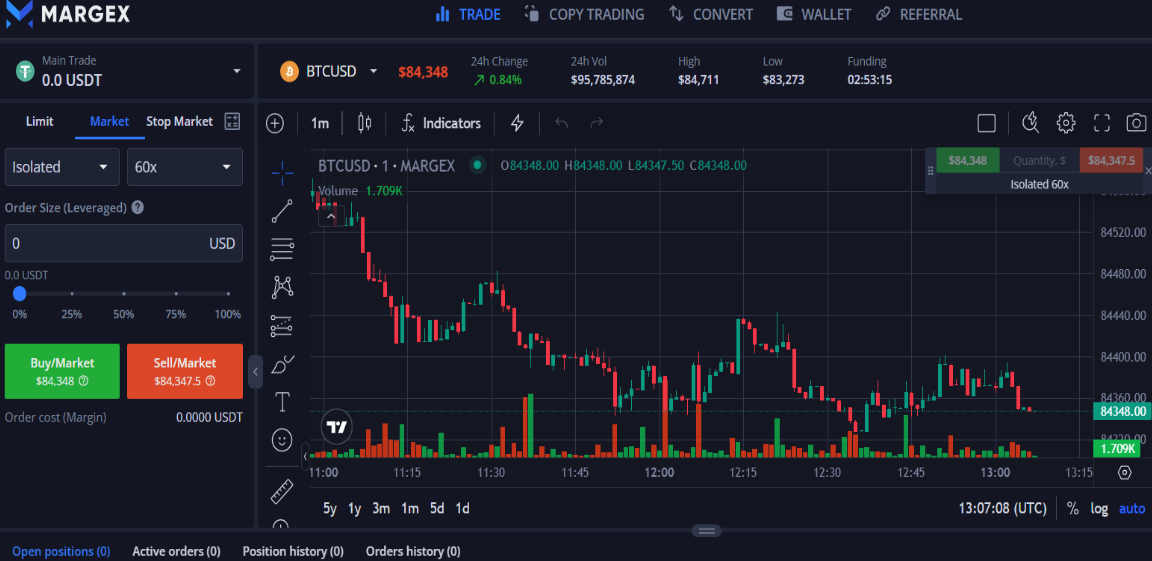Click the Buy/Market button

coord(62,372)
